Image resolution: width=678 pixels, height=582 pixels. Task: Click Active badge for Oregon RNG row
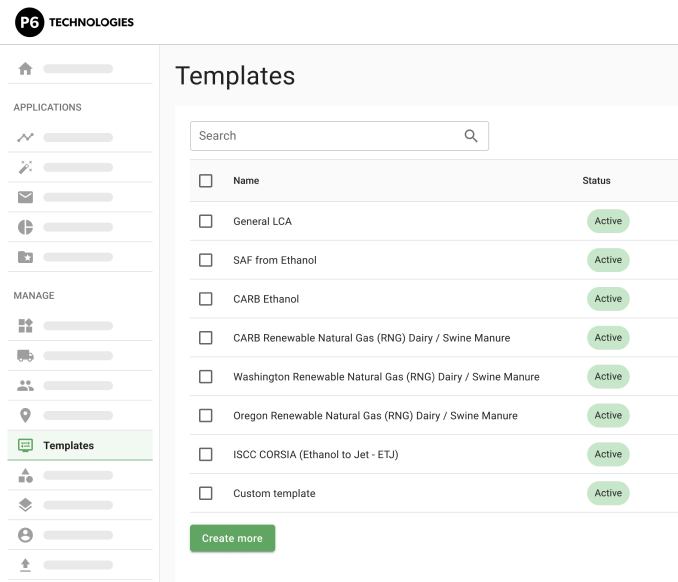tap(608, 416)
